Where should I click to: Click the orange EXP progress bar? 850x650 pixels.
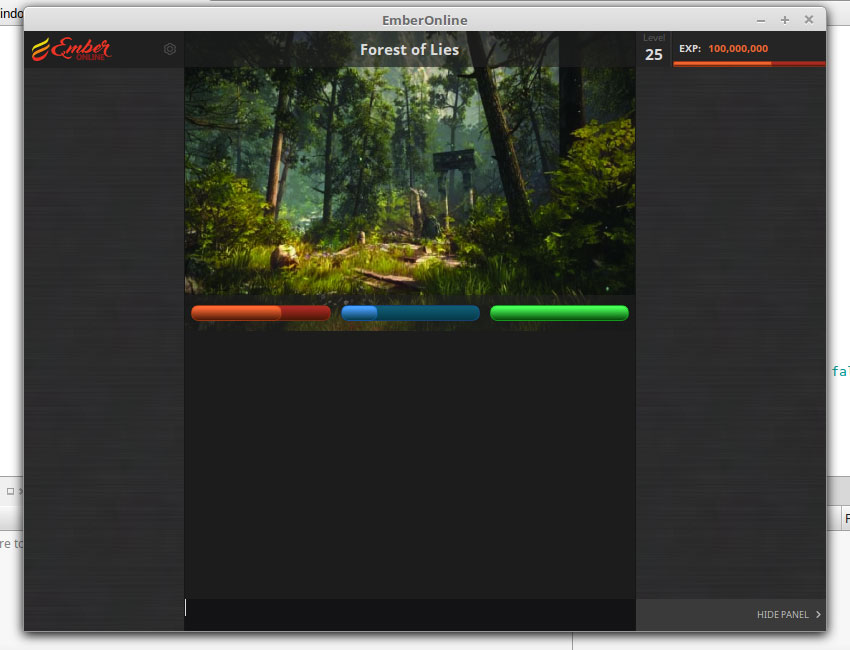(x=748, y=63)
